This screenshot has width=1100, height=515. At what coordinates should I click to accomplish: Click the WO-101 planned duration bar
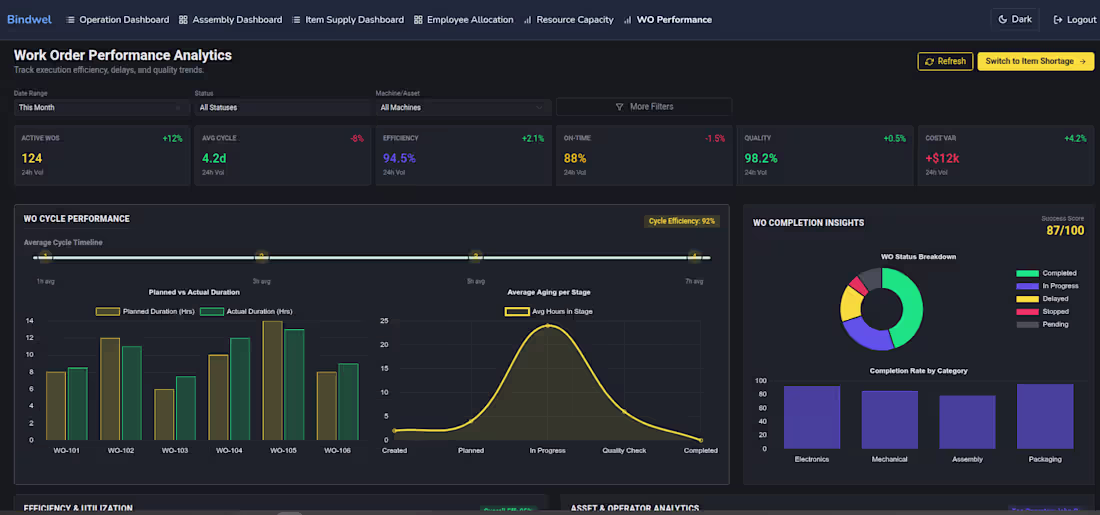(x=56, y=406)
